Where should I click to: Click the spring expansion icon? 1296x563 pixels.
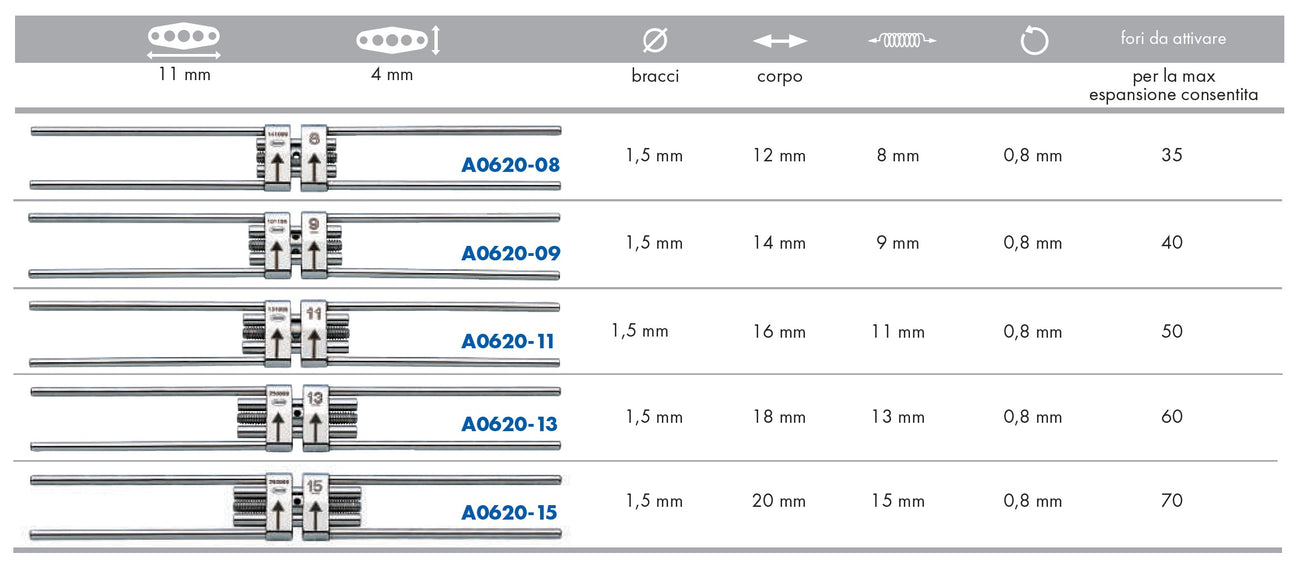902,40
